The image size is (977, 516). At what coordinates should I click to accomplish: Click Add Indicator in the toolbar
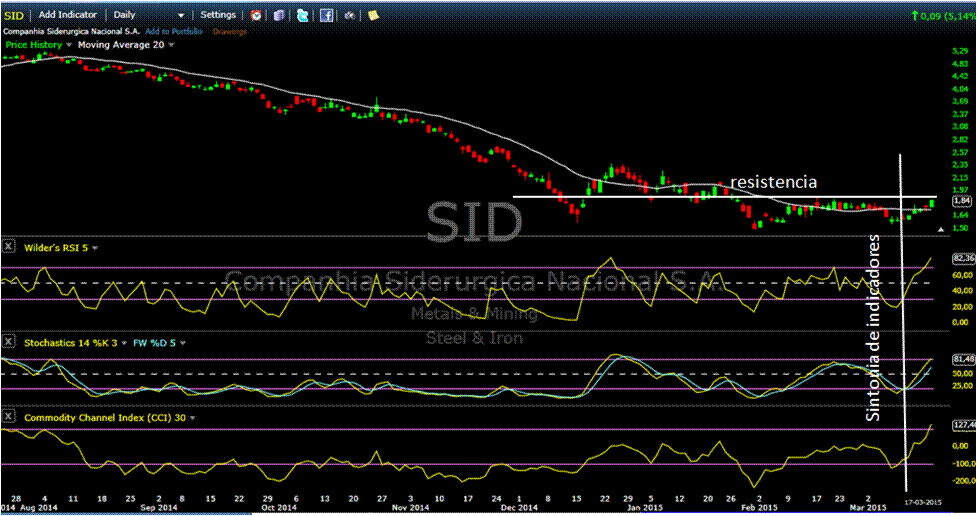point(68,14)
